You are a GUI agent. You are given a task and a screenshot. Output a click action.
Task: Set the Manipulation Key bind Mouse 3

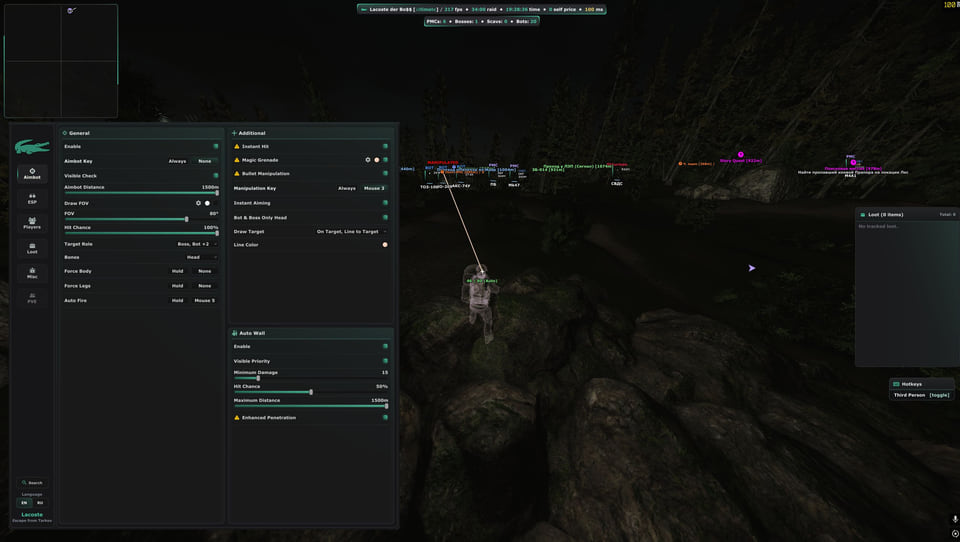[x=374, y=188]
